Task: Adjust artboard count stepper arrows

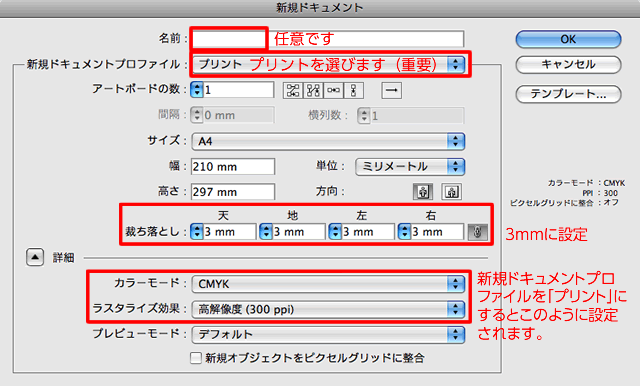Action: pyautogui.click(x=197, y=90)
